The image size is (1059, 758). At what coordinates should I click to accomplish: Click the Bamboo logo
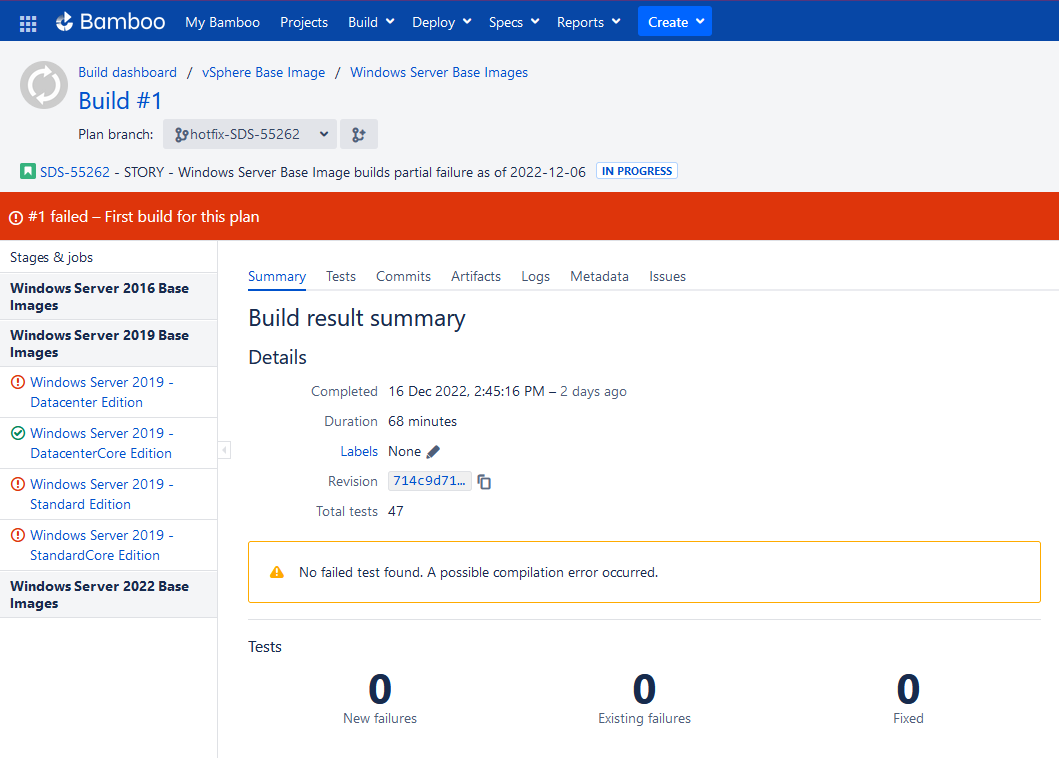pyautogui.click(x=111, y=22)
